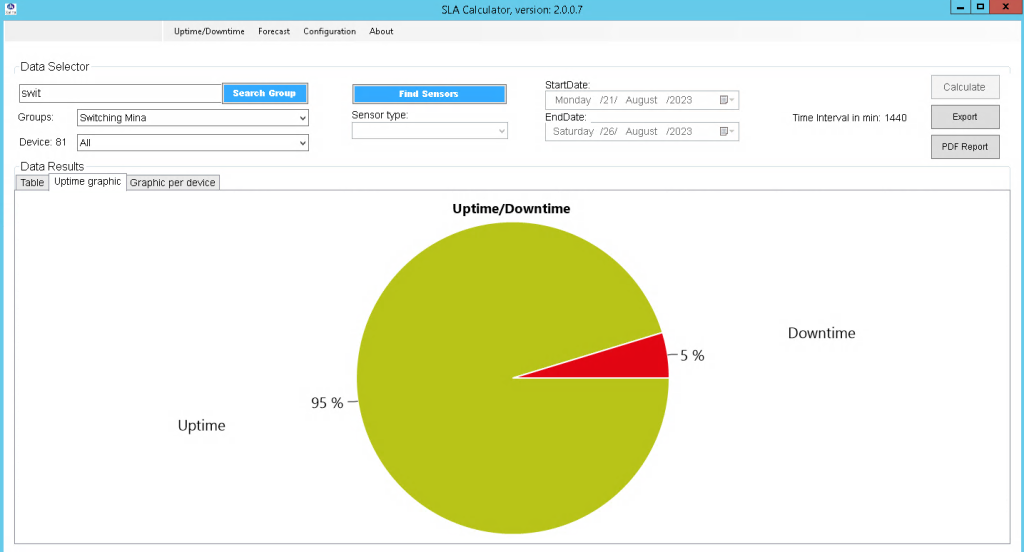Click the 'Downtime' chart label
The height and width of the screenshot is (552, 1024).
click(x=822, y=333)
